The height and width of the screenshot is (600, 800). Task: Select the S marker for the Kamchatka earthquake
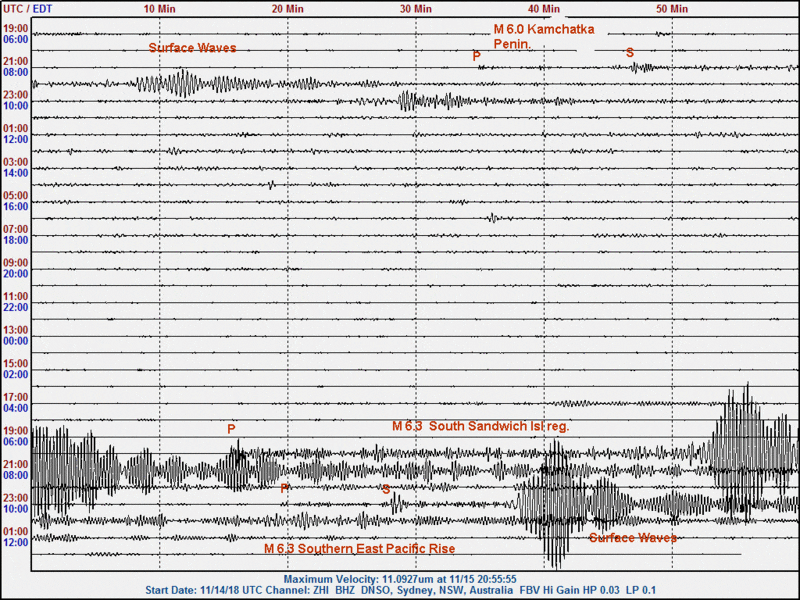click(x=629, y=53)
